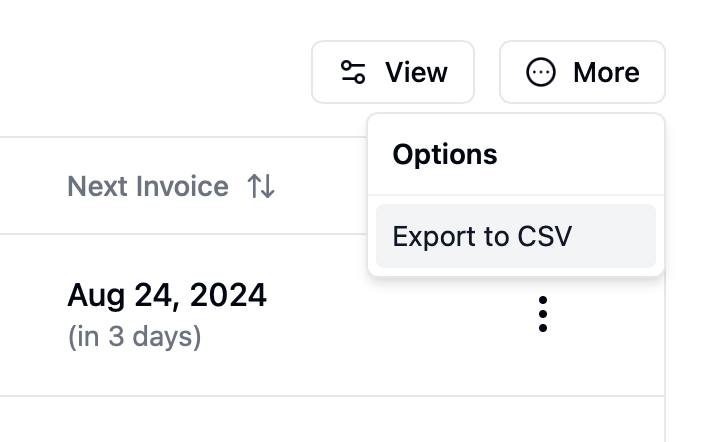Click the down arrow of the sort indicator

tap(267, 186)
